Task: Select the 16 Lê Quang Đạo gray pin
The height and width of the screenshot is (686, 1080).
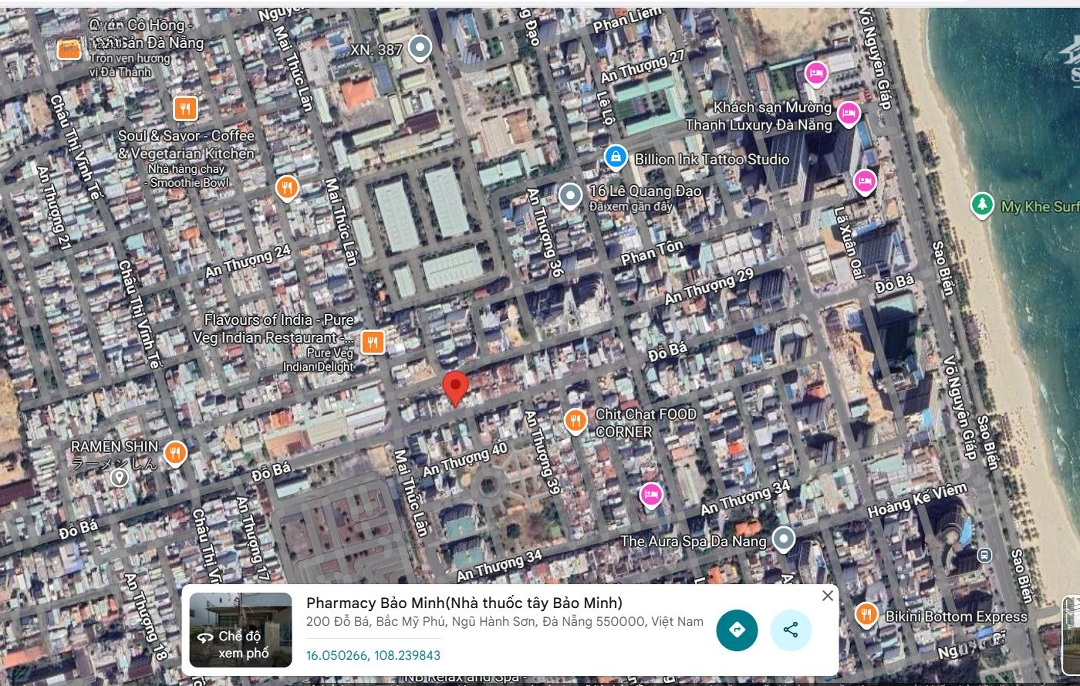Action: [x=570, y=194]
